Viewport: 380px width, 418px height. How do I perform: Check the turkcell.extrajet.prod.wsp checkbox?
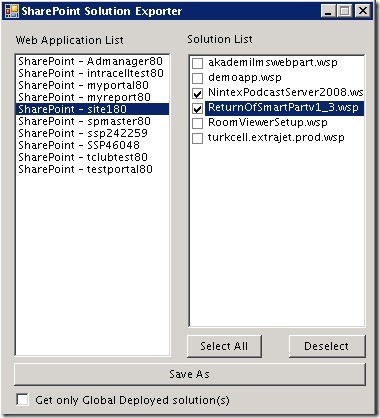click(x=198, y=138)
